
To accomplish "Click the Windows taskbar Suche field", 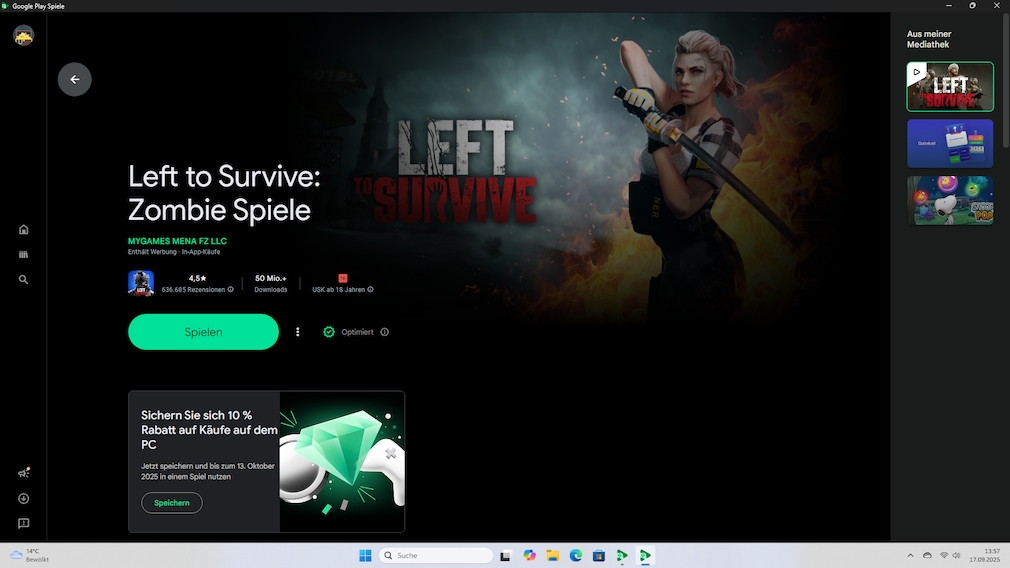I will (x=436, y=555).
